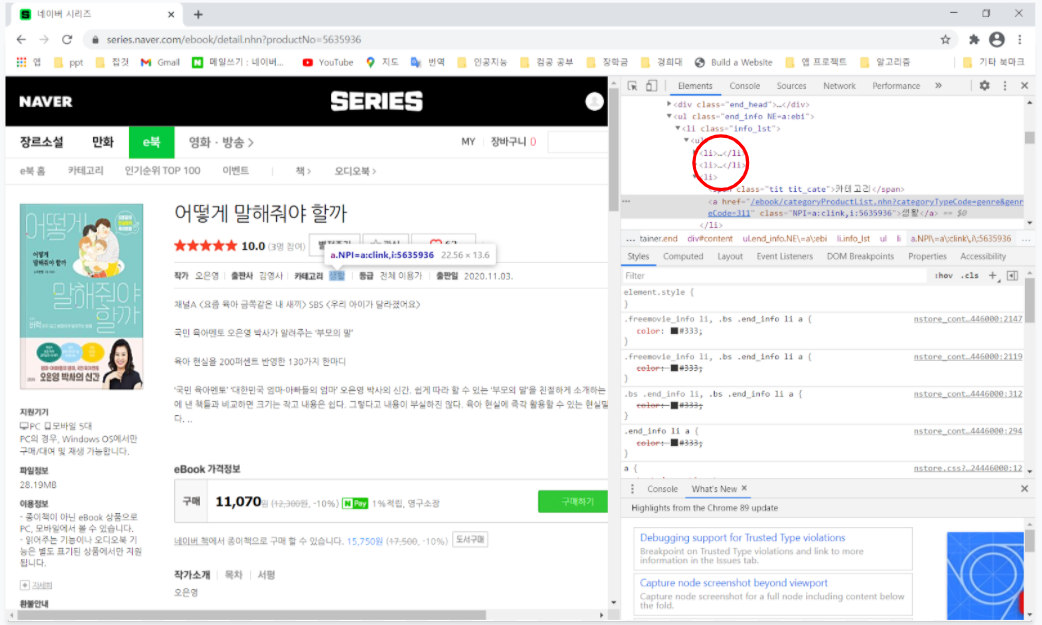Image resolution: width=1042 pixels, height=625 pixels.
Task: Click the browser address bar URL
Action: pos(234,39)
